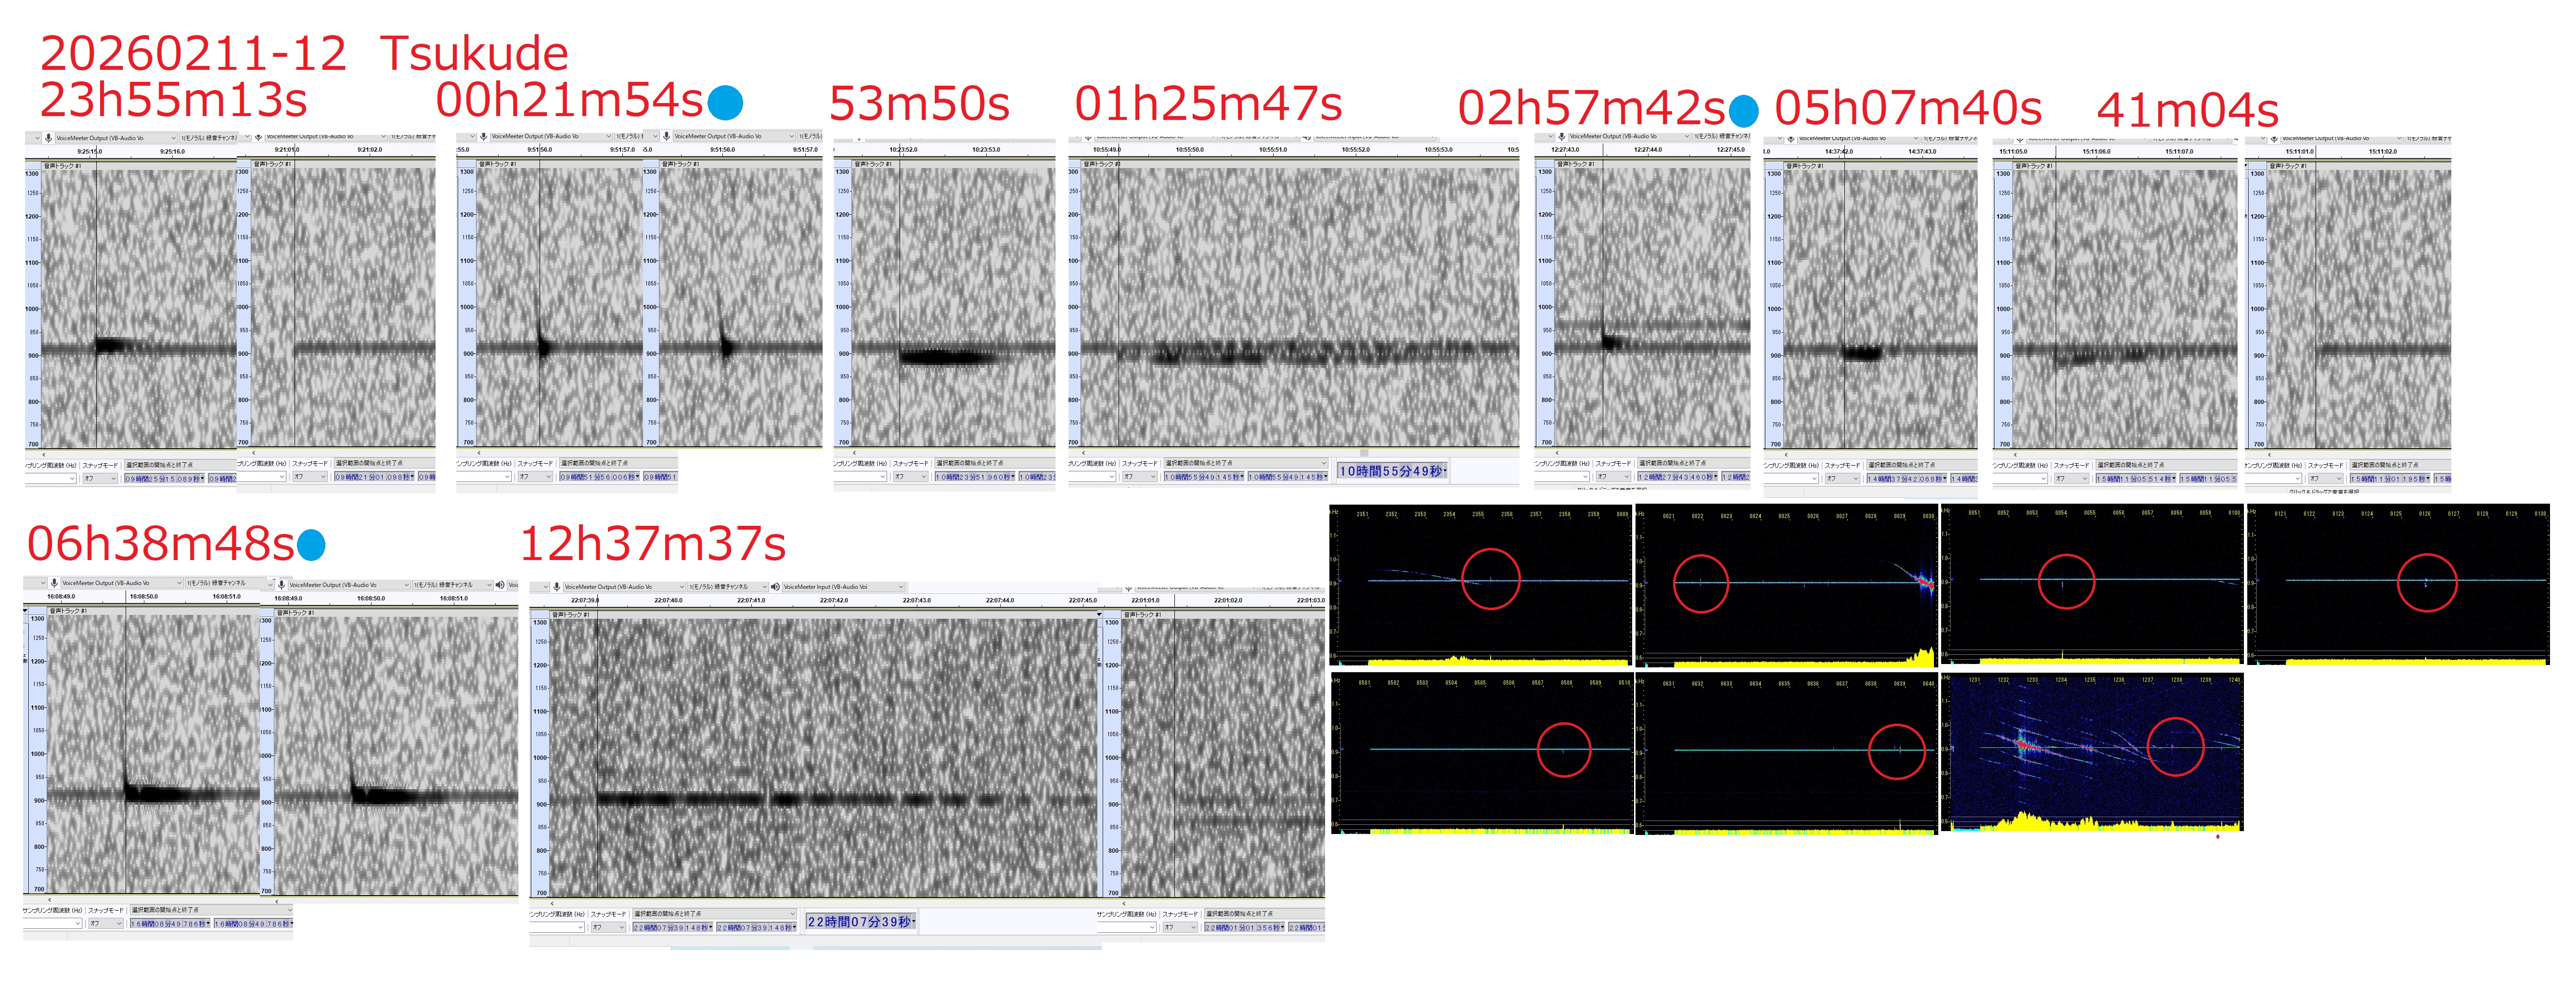The image size is (2576, 990).
Task: Click blue dot next to 06h38m48s
Action: pos(311,545)
